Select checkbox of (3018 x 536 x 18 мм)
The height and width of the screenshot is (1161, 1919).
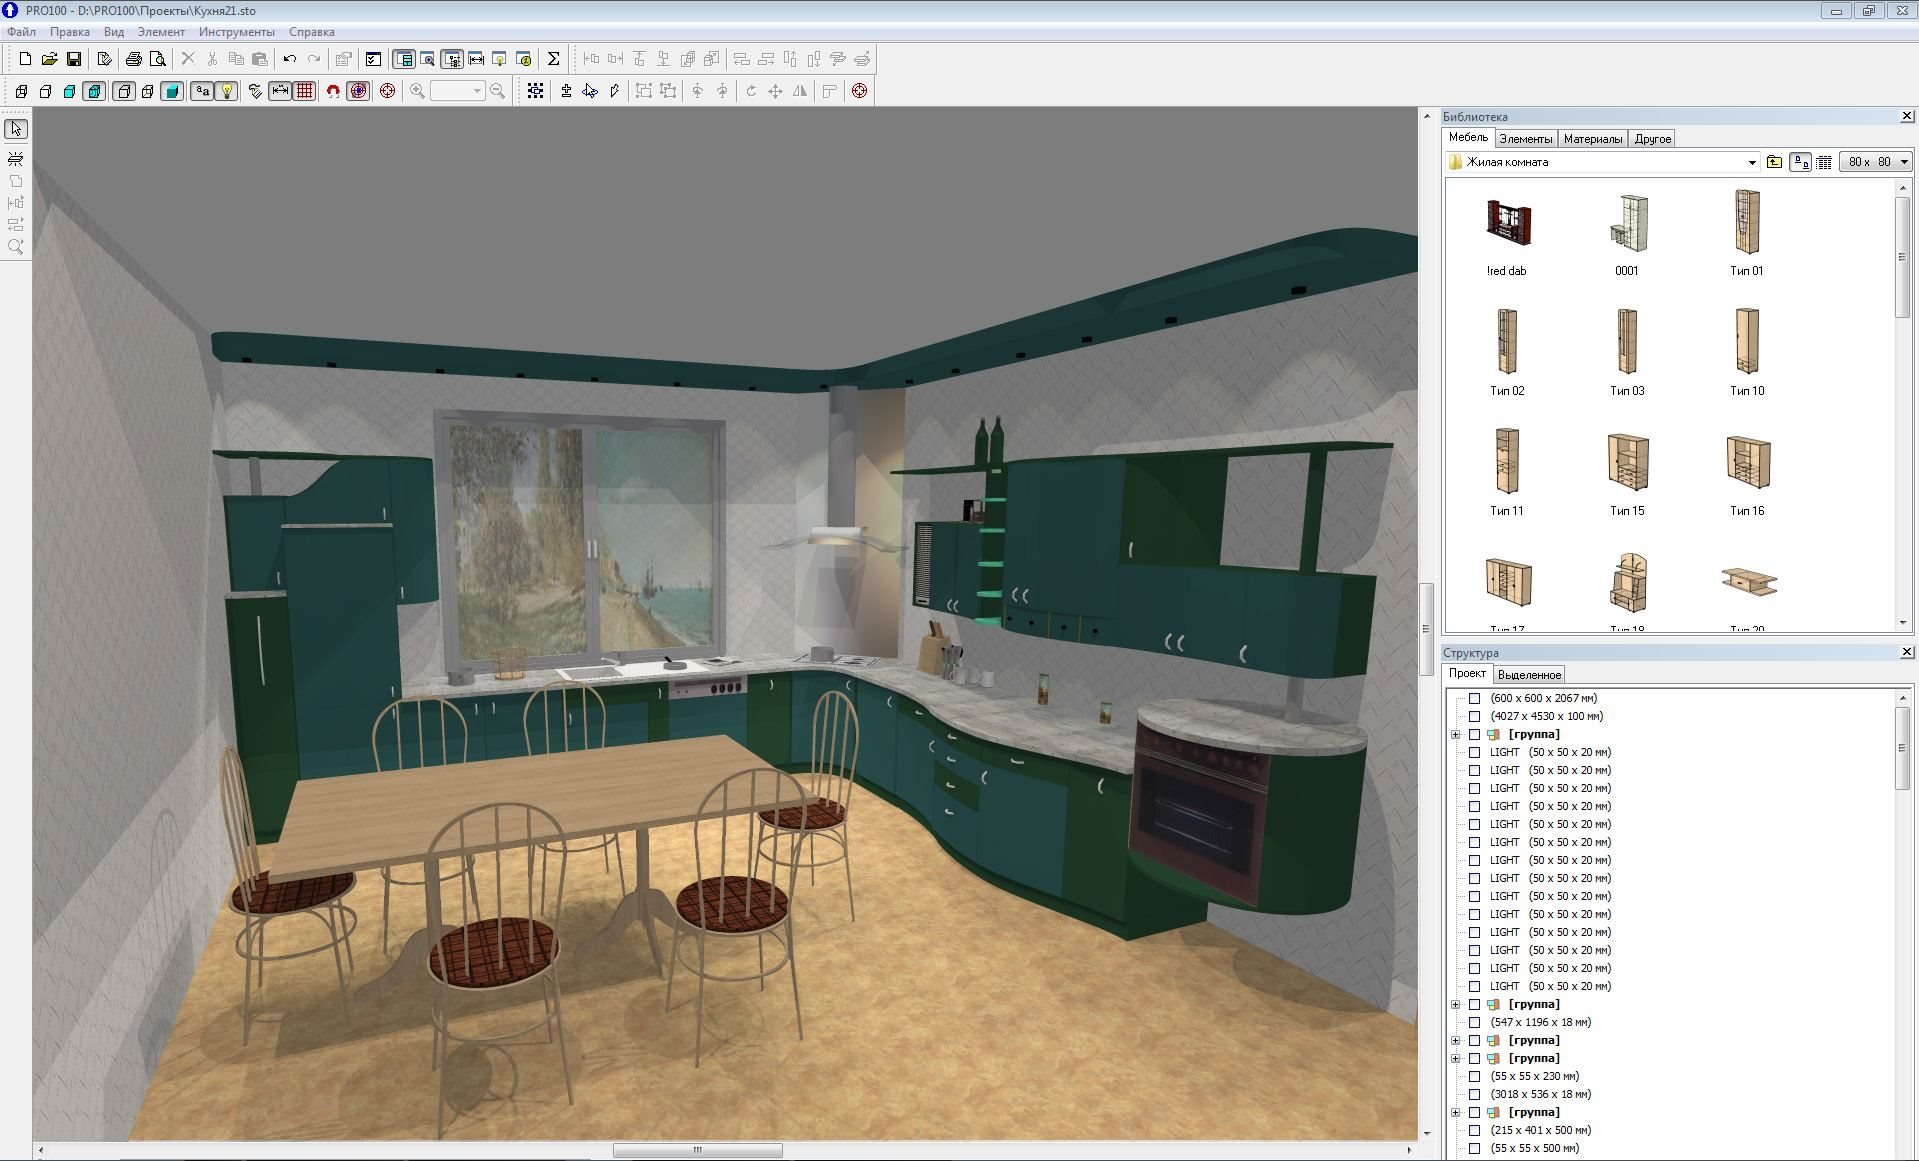coord(1474,1094)
